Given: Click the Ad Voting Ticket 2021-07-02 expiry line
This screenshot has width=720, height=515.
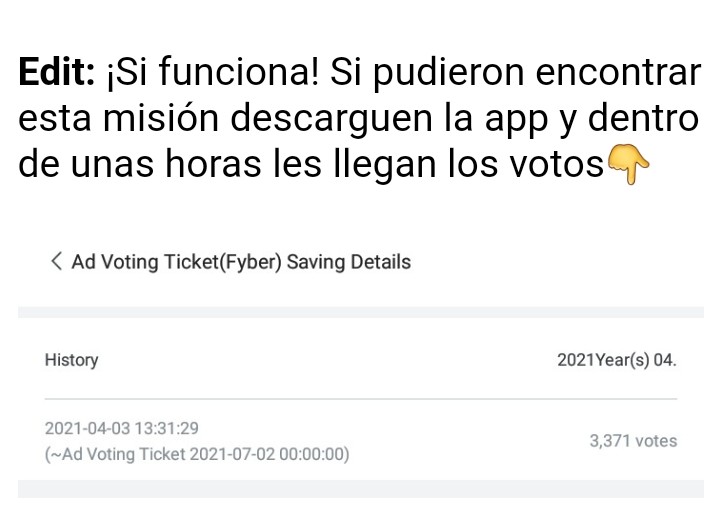Looking at the screenshot, I should [197, 454].
